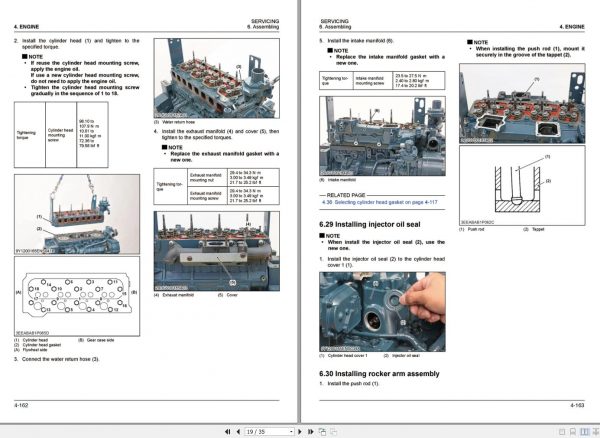600x438 pixels.
Task: Click push rod and tappet cross-section diagram
Action: pyautogui.click(x=522, y=185)
